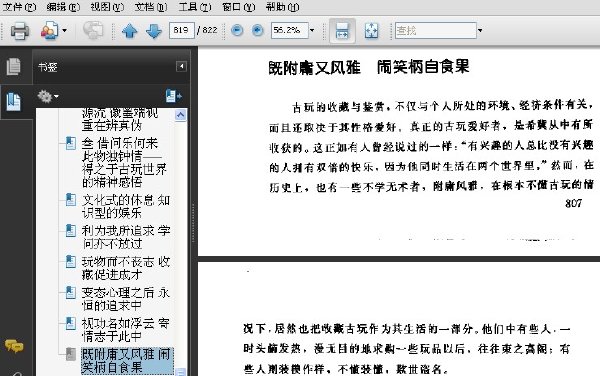Click the page number 807 on page
The image size is (600, 376).
(x=574, y=203)
